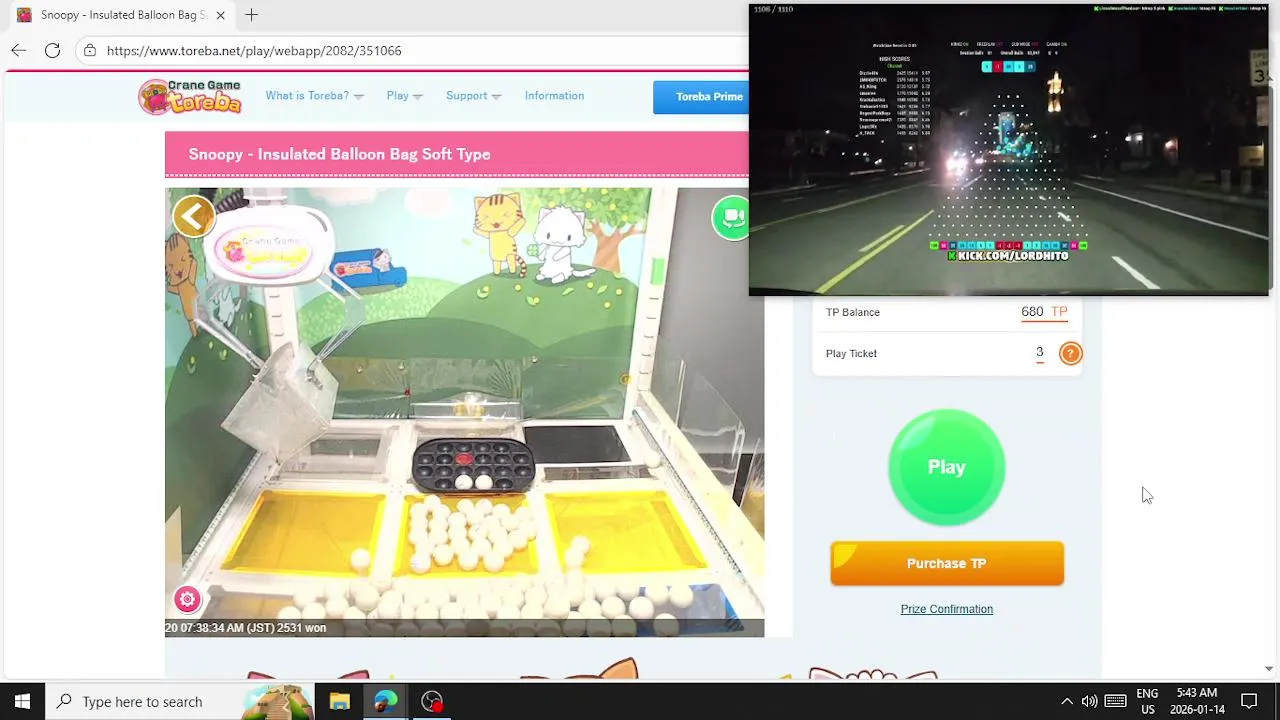Reload the page in browser
This screenshot has width=1280, height=720.
(x=52, y=50)
